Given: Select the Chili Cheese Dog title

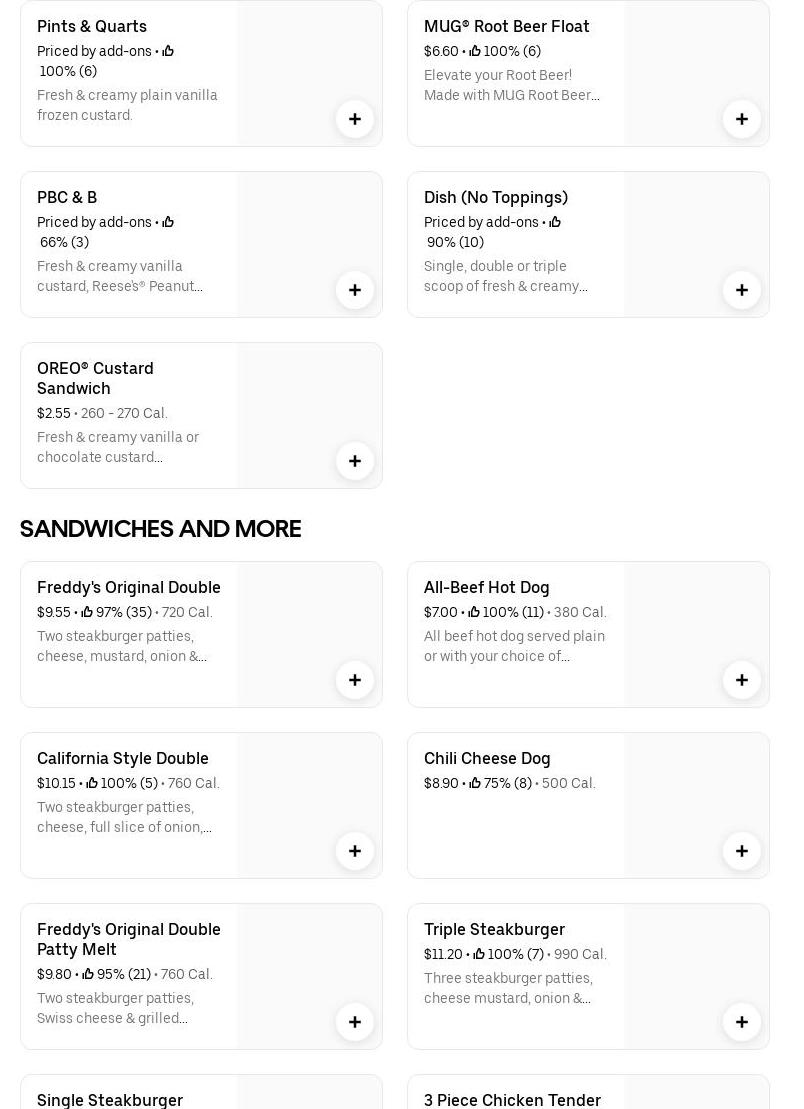Looking at the screenshot, I should click(487, 758).
